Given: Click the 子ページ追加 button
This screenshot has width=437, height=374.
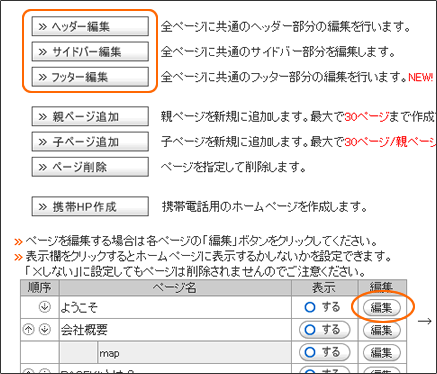Looking at the screenshot, I should [x=90, y=142].
